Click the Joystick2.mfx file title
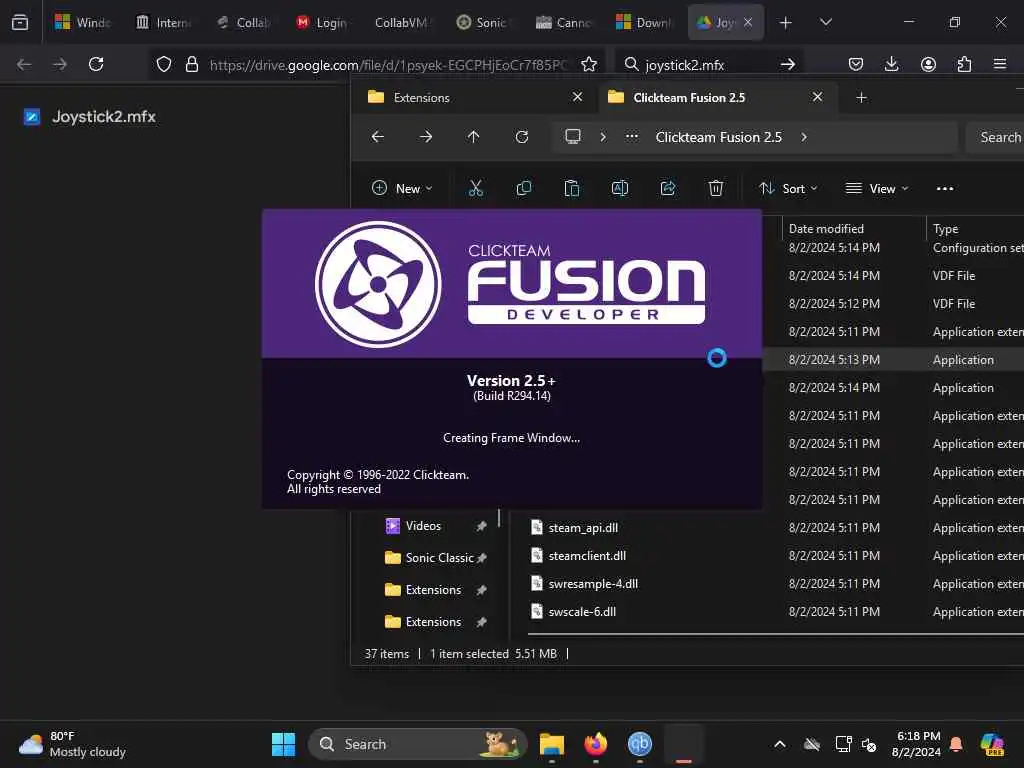Viewport: 1024px width, 768px height. [104, 117]
